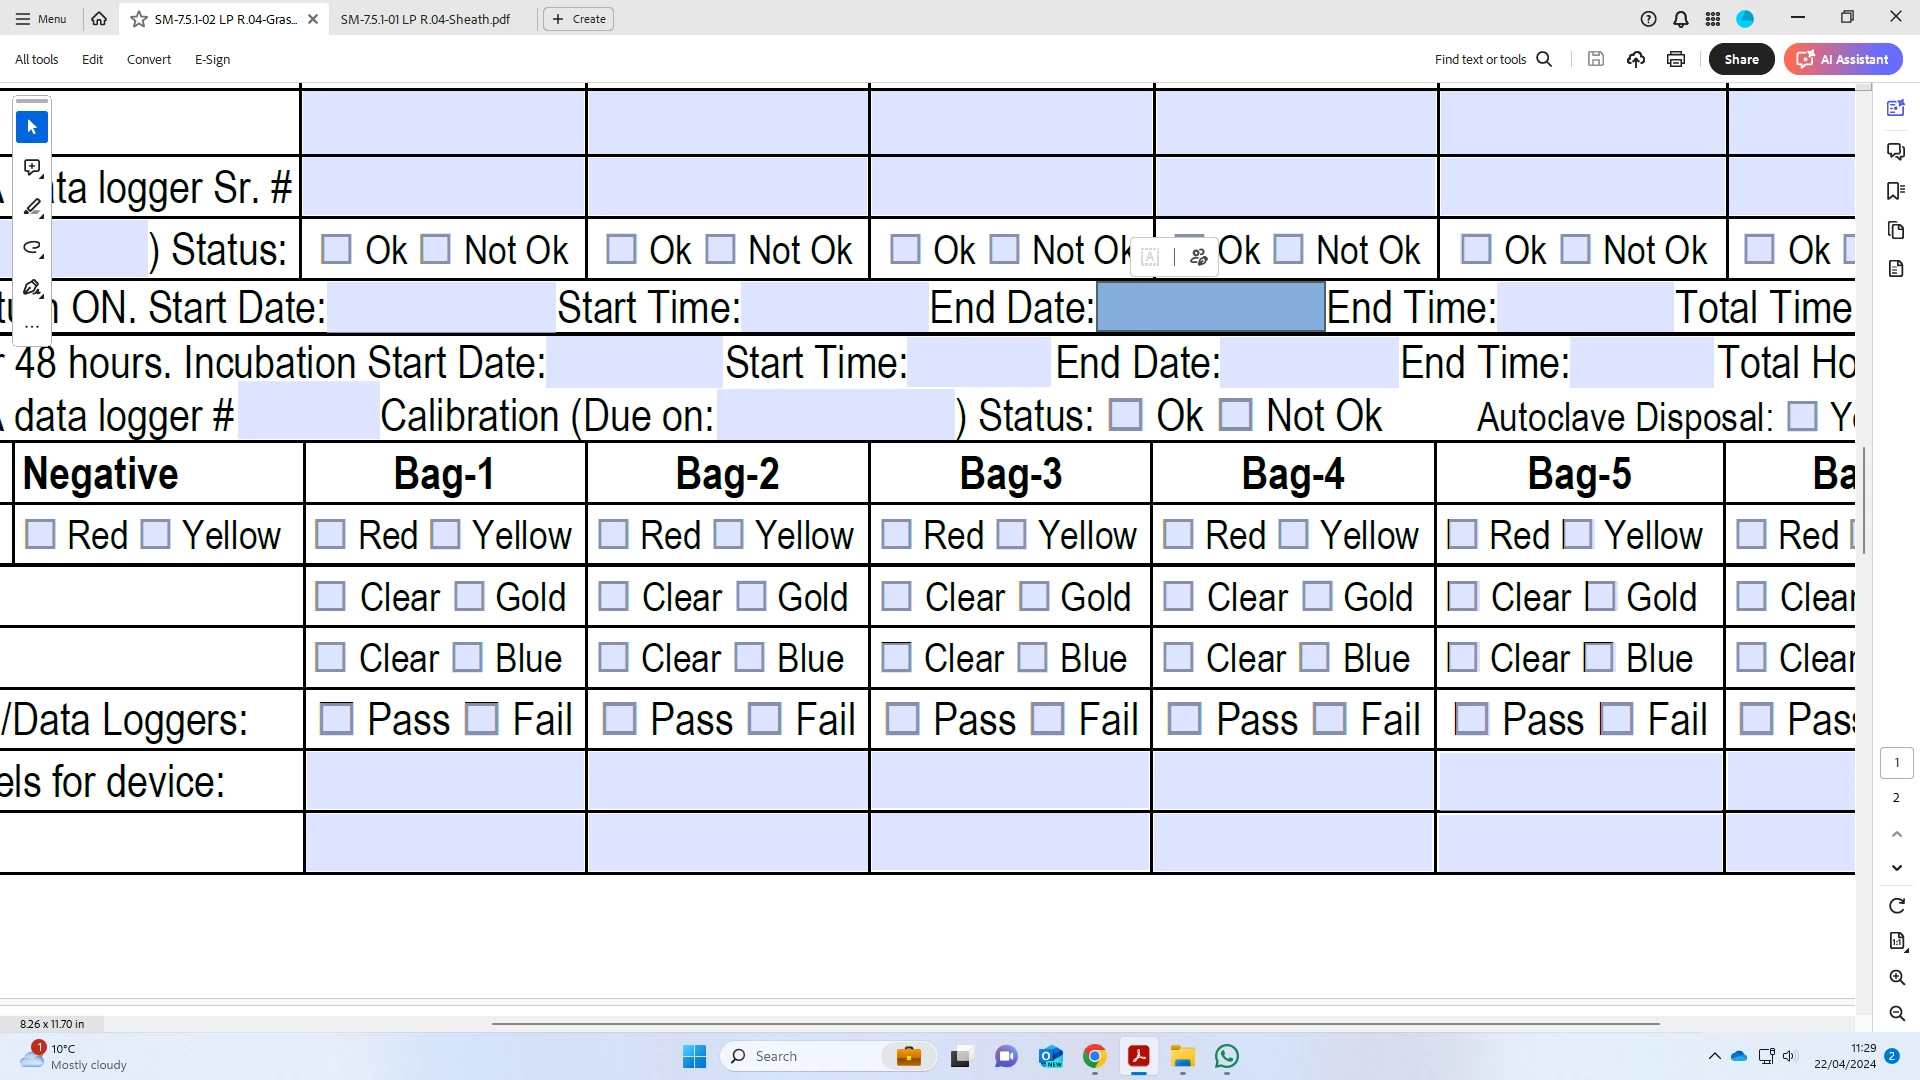Select the Highlight pen tool
Viewport: 1920px width, 1080px height.
point(32,207)
